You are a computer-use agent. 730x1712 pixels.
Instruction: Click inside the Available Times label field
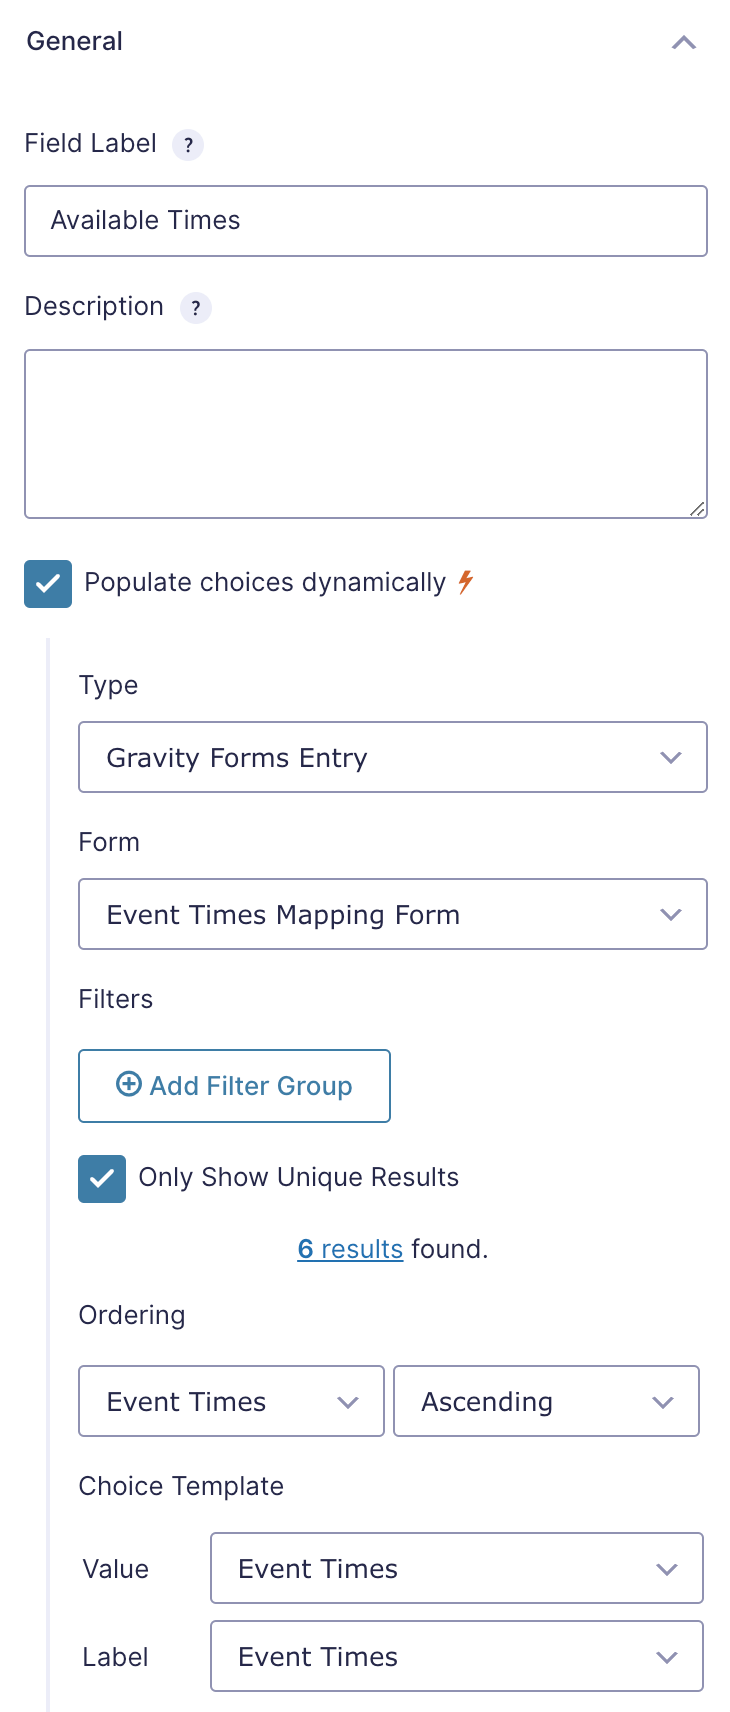click(365, 220)
